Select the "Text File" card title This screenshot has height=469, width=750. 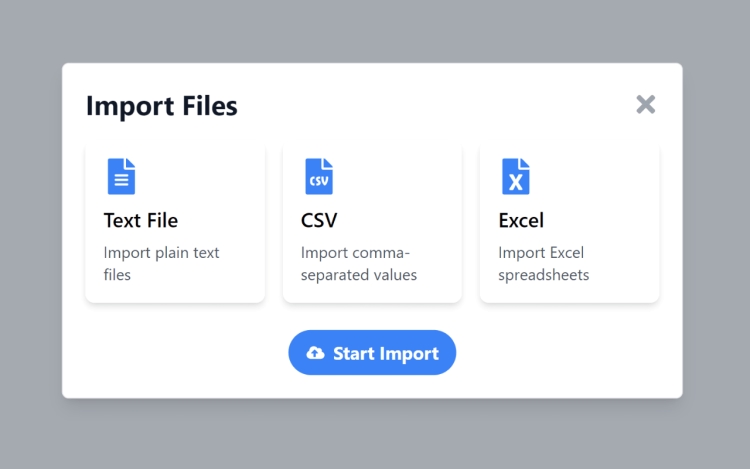pyautogui.click(x=141, y=220)
